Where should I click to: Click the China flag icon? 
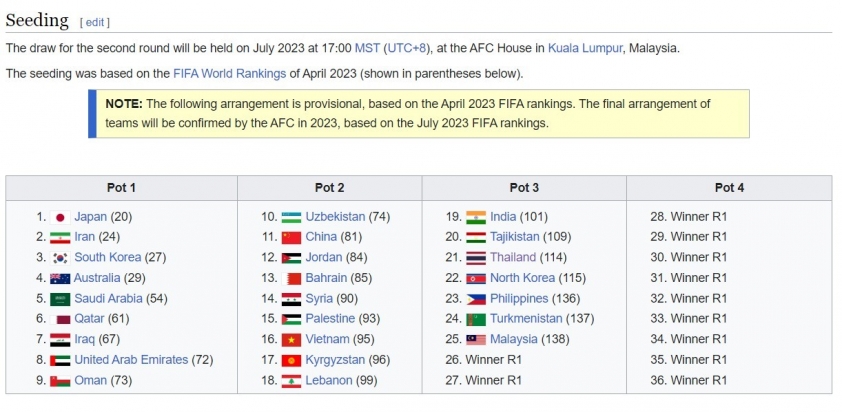coord(291,238)
